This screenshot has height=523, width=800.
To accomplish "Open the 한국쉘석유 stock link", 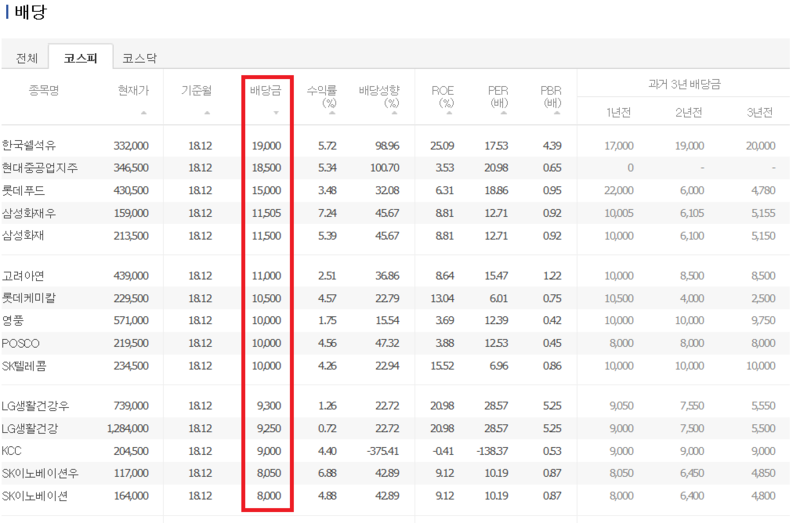I will pos(29,145).
